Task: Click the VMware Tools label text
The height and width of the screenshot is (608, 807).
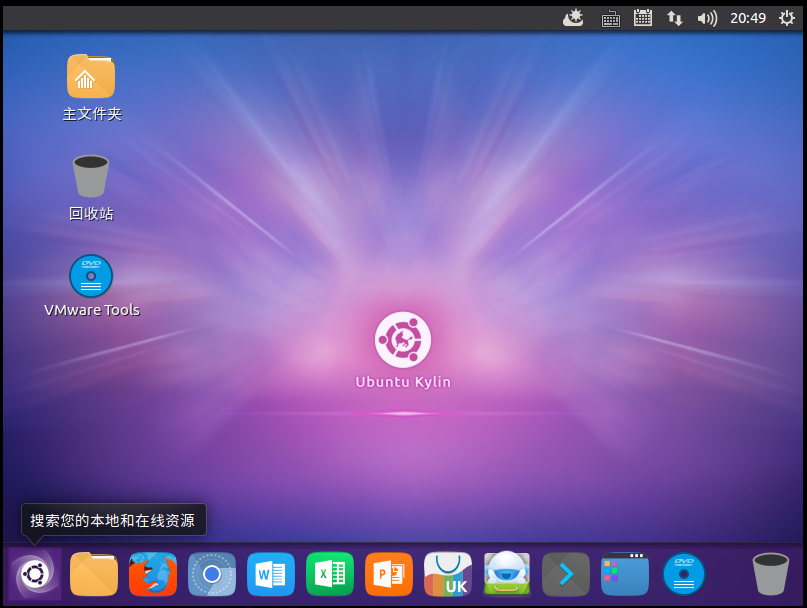Action: pyautogui.click(x=92, y=310)
